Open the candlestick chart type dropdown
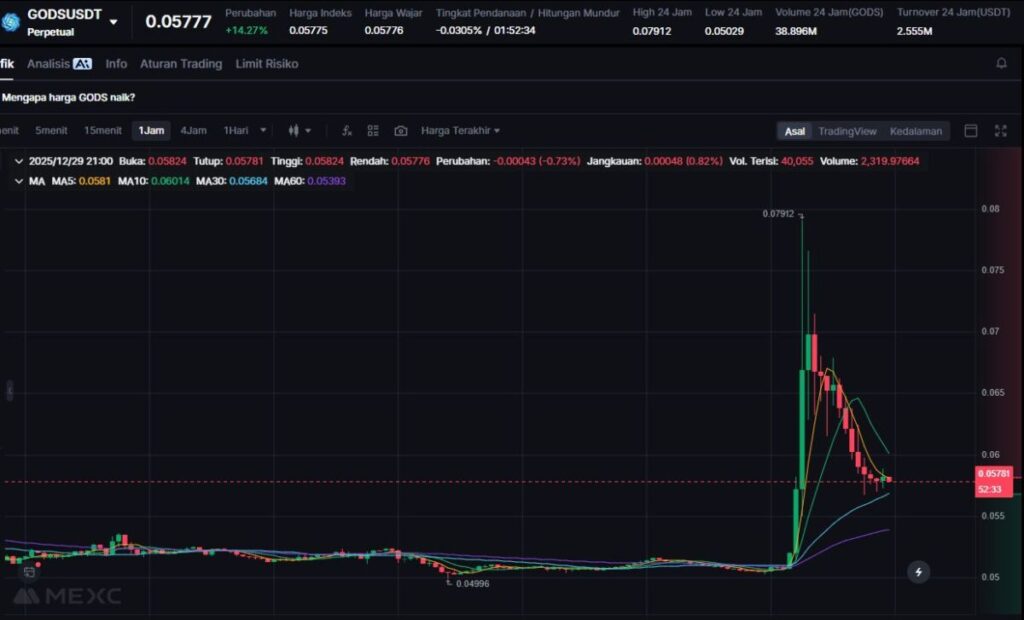Image resolution: width=1024 pixels, height=620 pixels. [x=300, y=131]
